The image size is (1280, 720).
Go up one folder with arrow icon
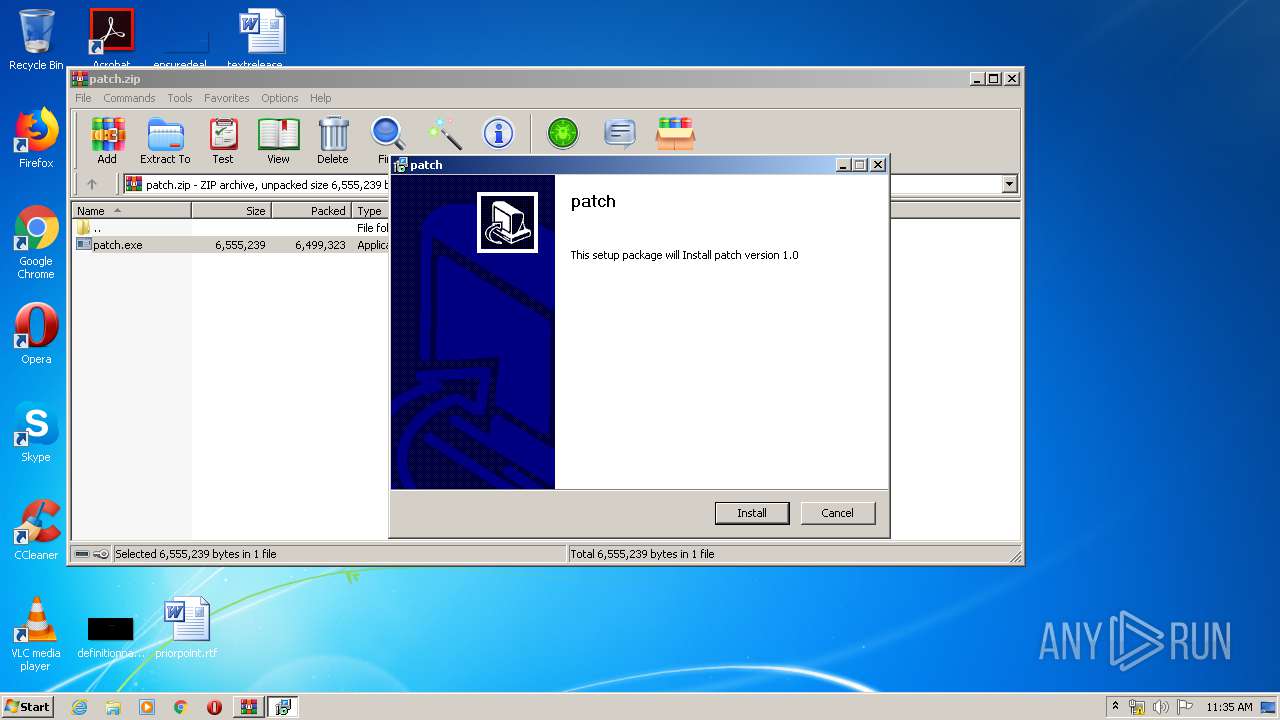(x=92, y=184)
